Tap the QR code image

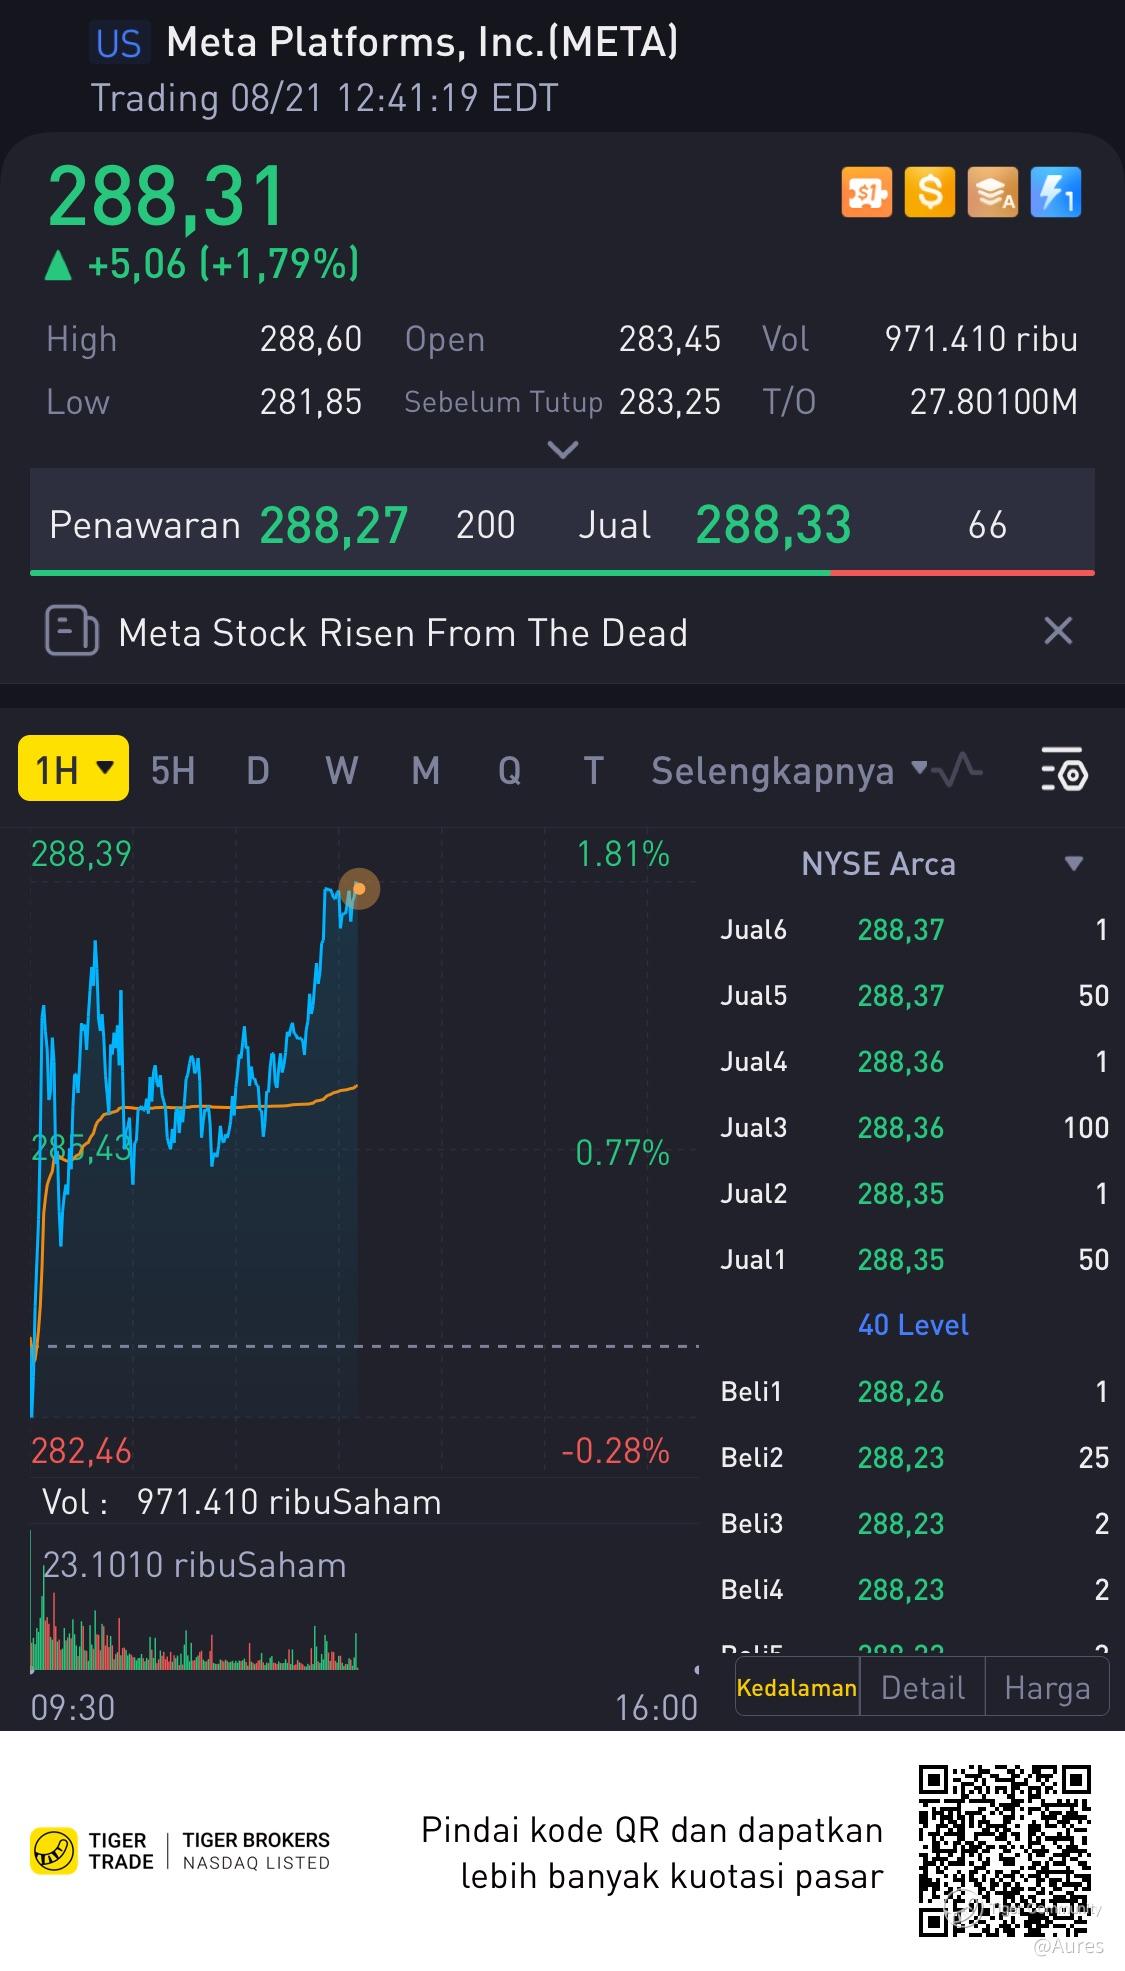point(1004,1850)
